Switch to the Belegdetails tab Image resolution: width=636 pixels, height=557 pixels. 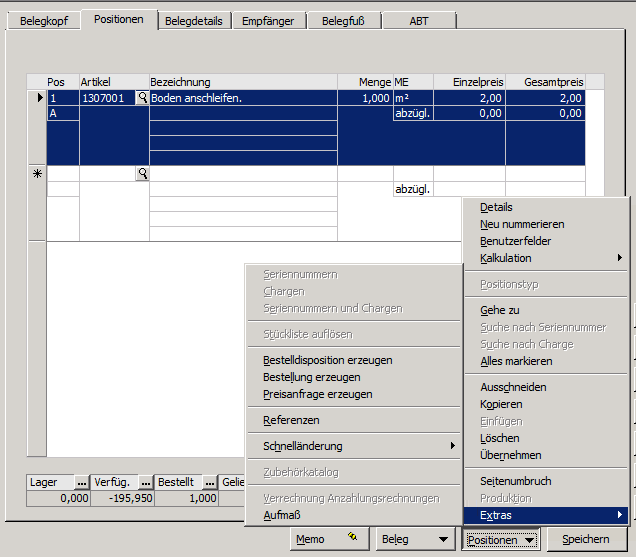pos(196,20)
